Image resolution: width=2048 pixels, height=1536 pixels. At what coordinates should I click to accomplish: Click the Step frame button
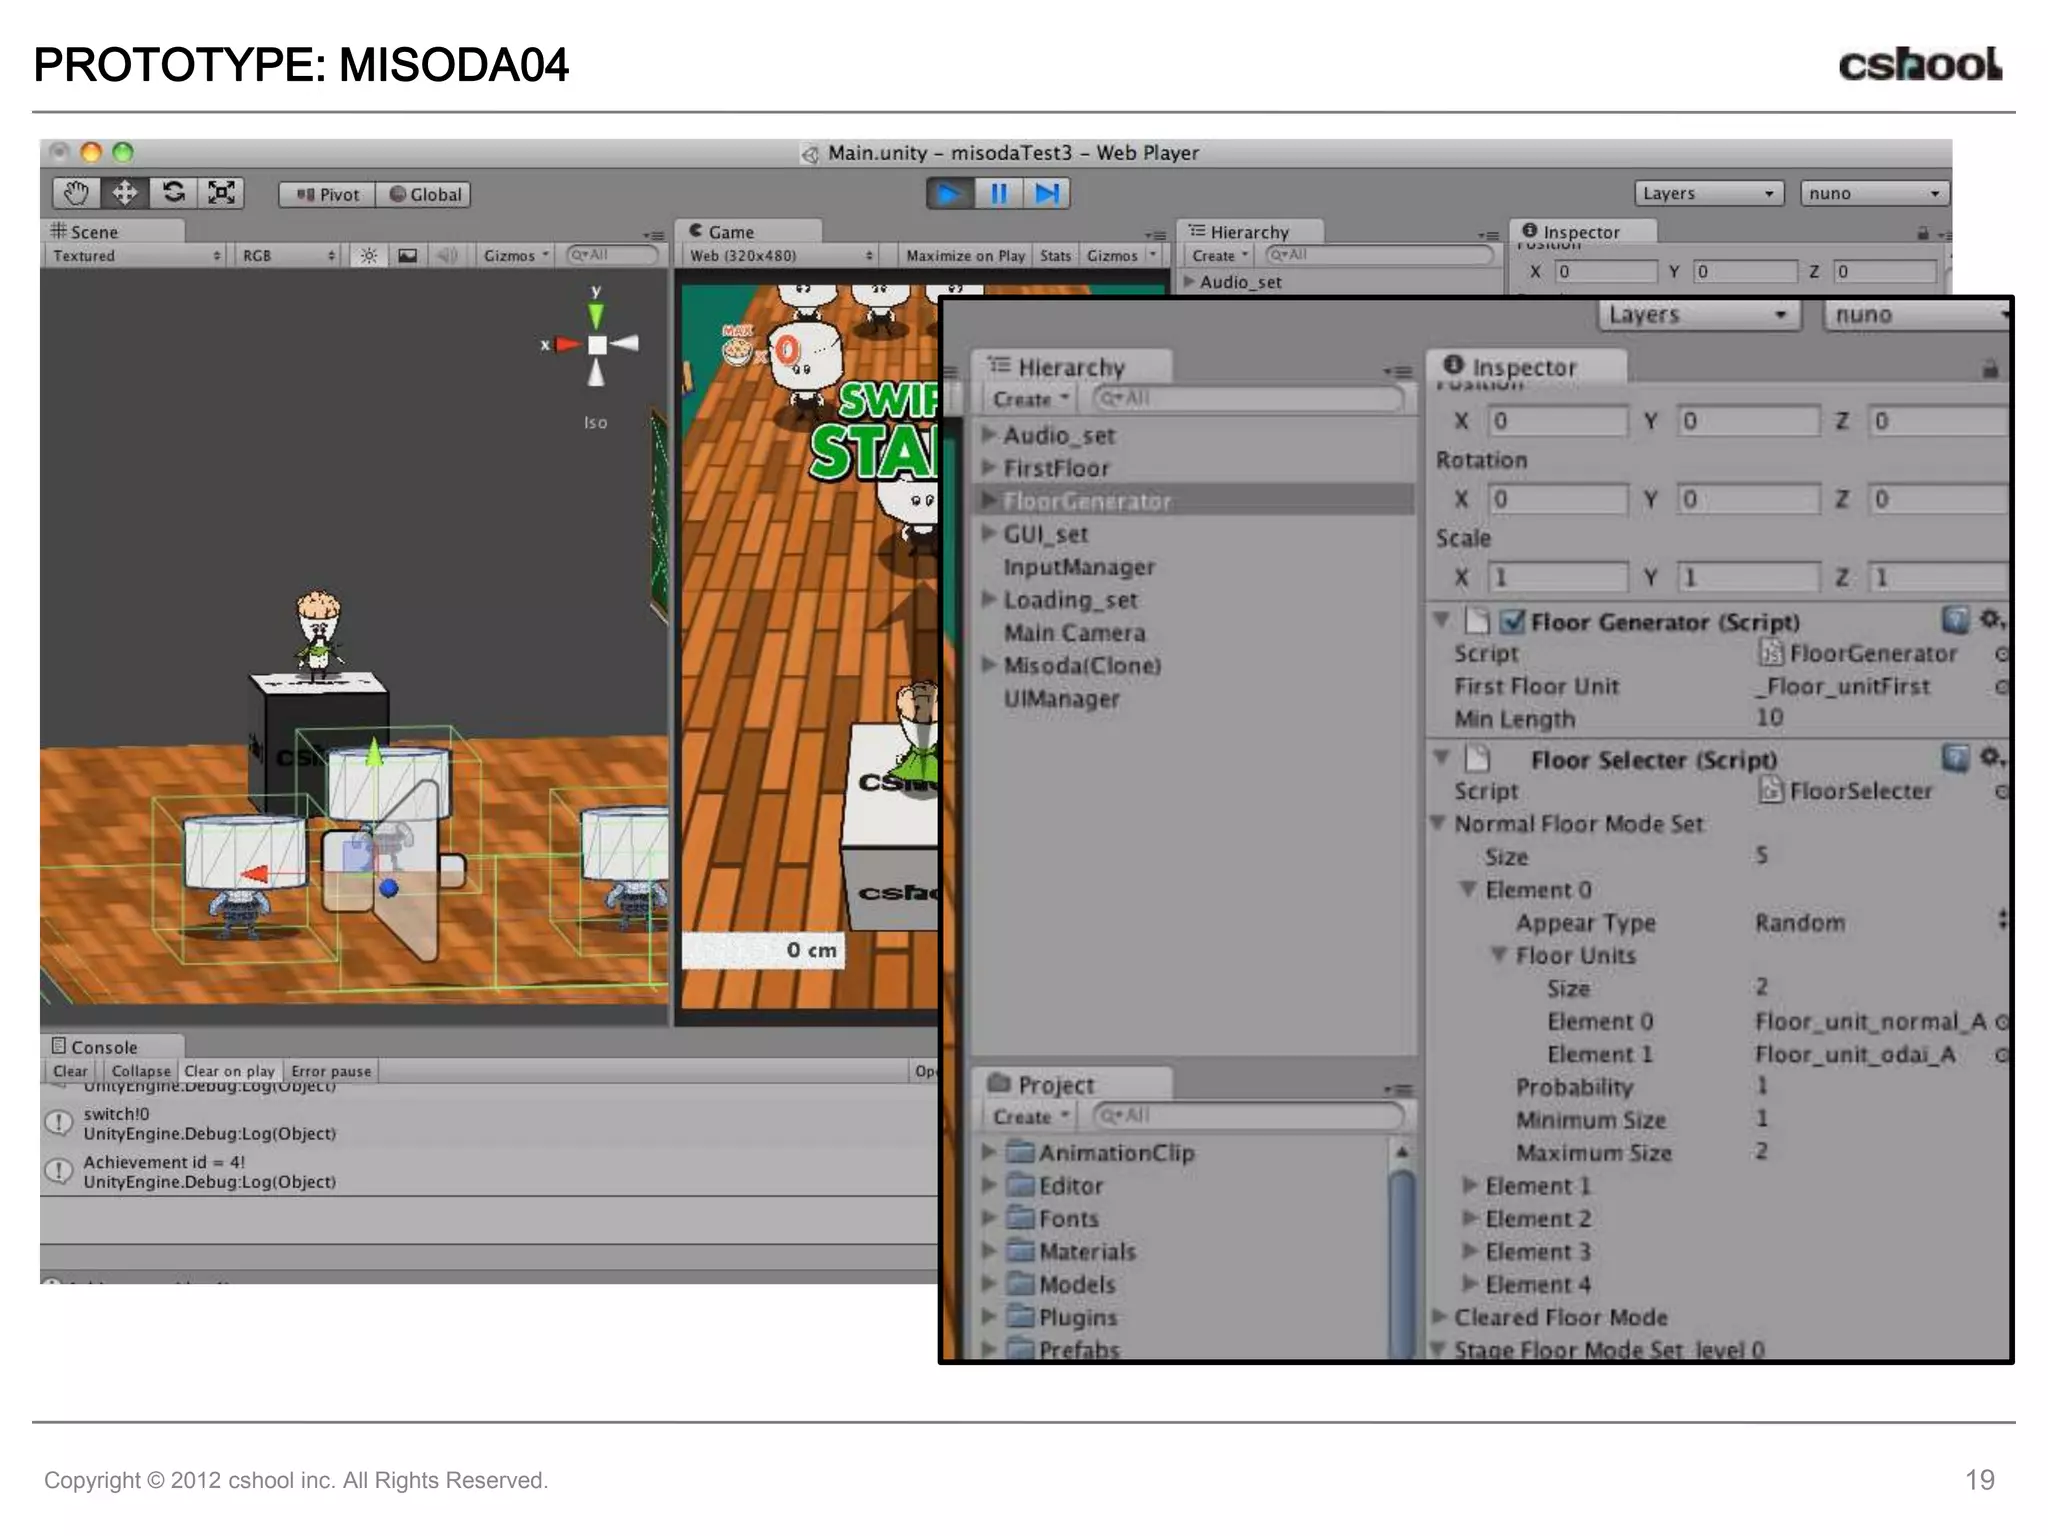[x=1046, y=193]
